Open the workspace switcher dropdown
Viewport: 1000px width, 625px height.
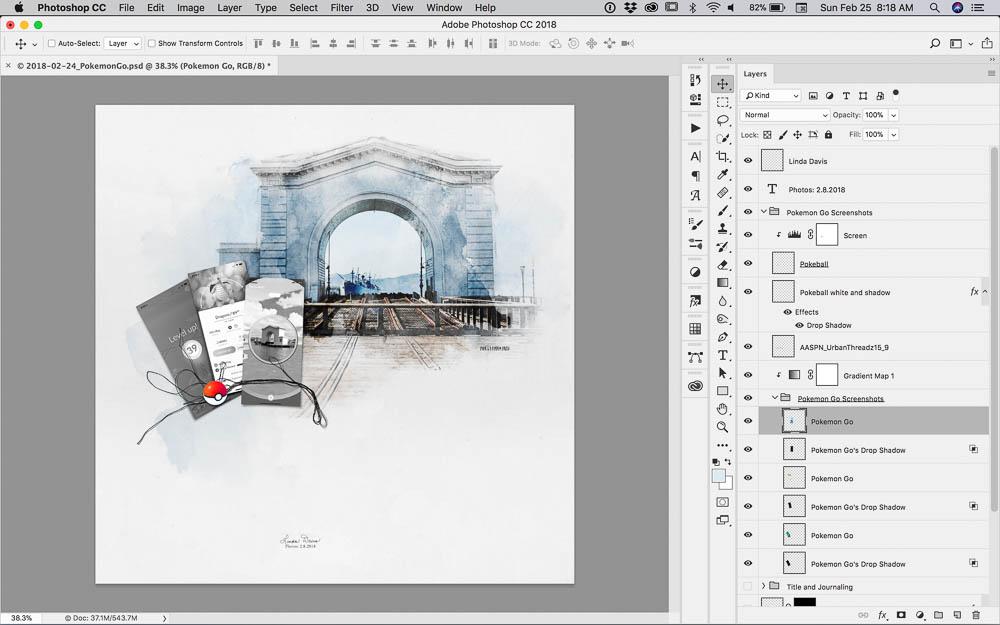coord(960,43)
